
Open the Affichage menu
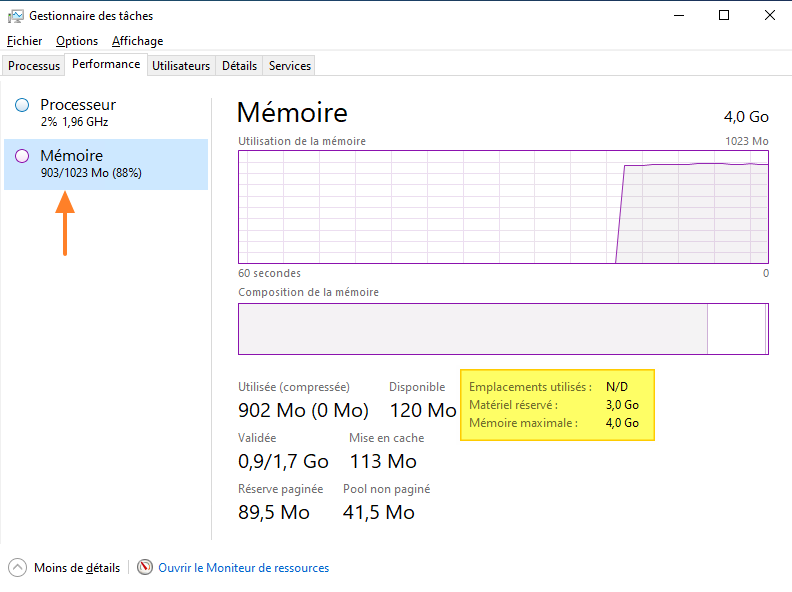click(137, 41)
